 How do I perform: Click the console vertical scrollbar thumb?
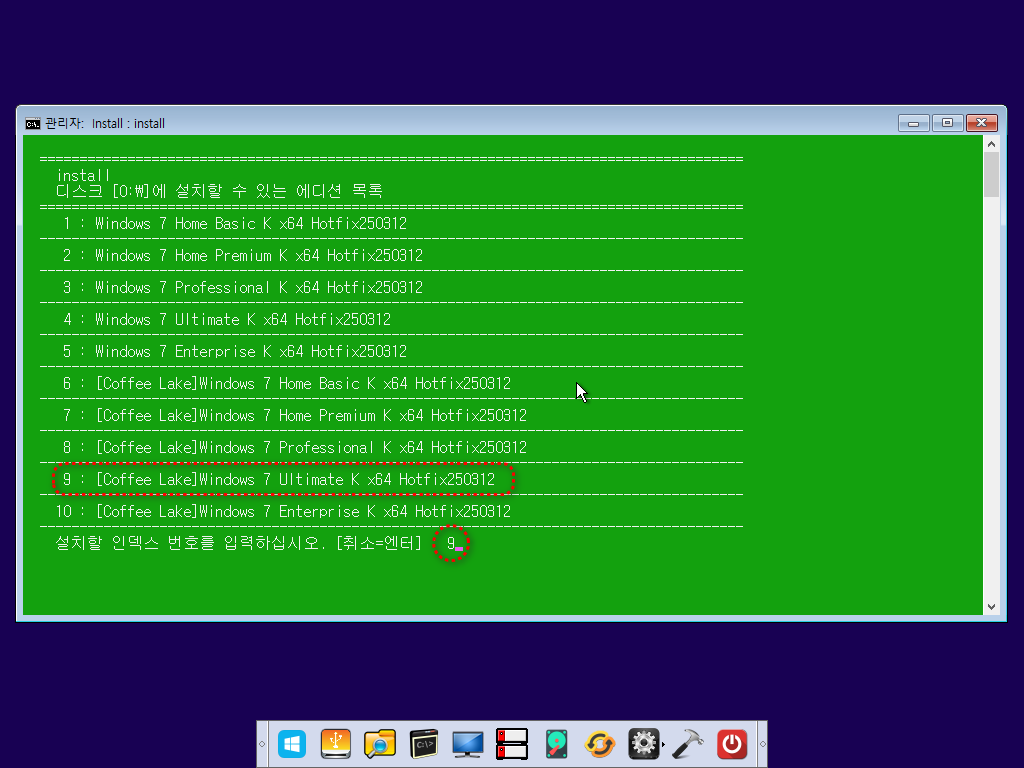point(991,174)
